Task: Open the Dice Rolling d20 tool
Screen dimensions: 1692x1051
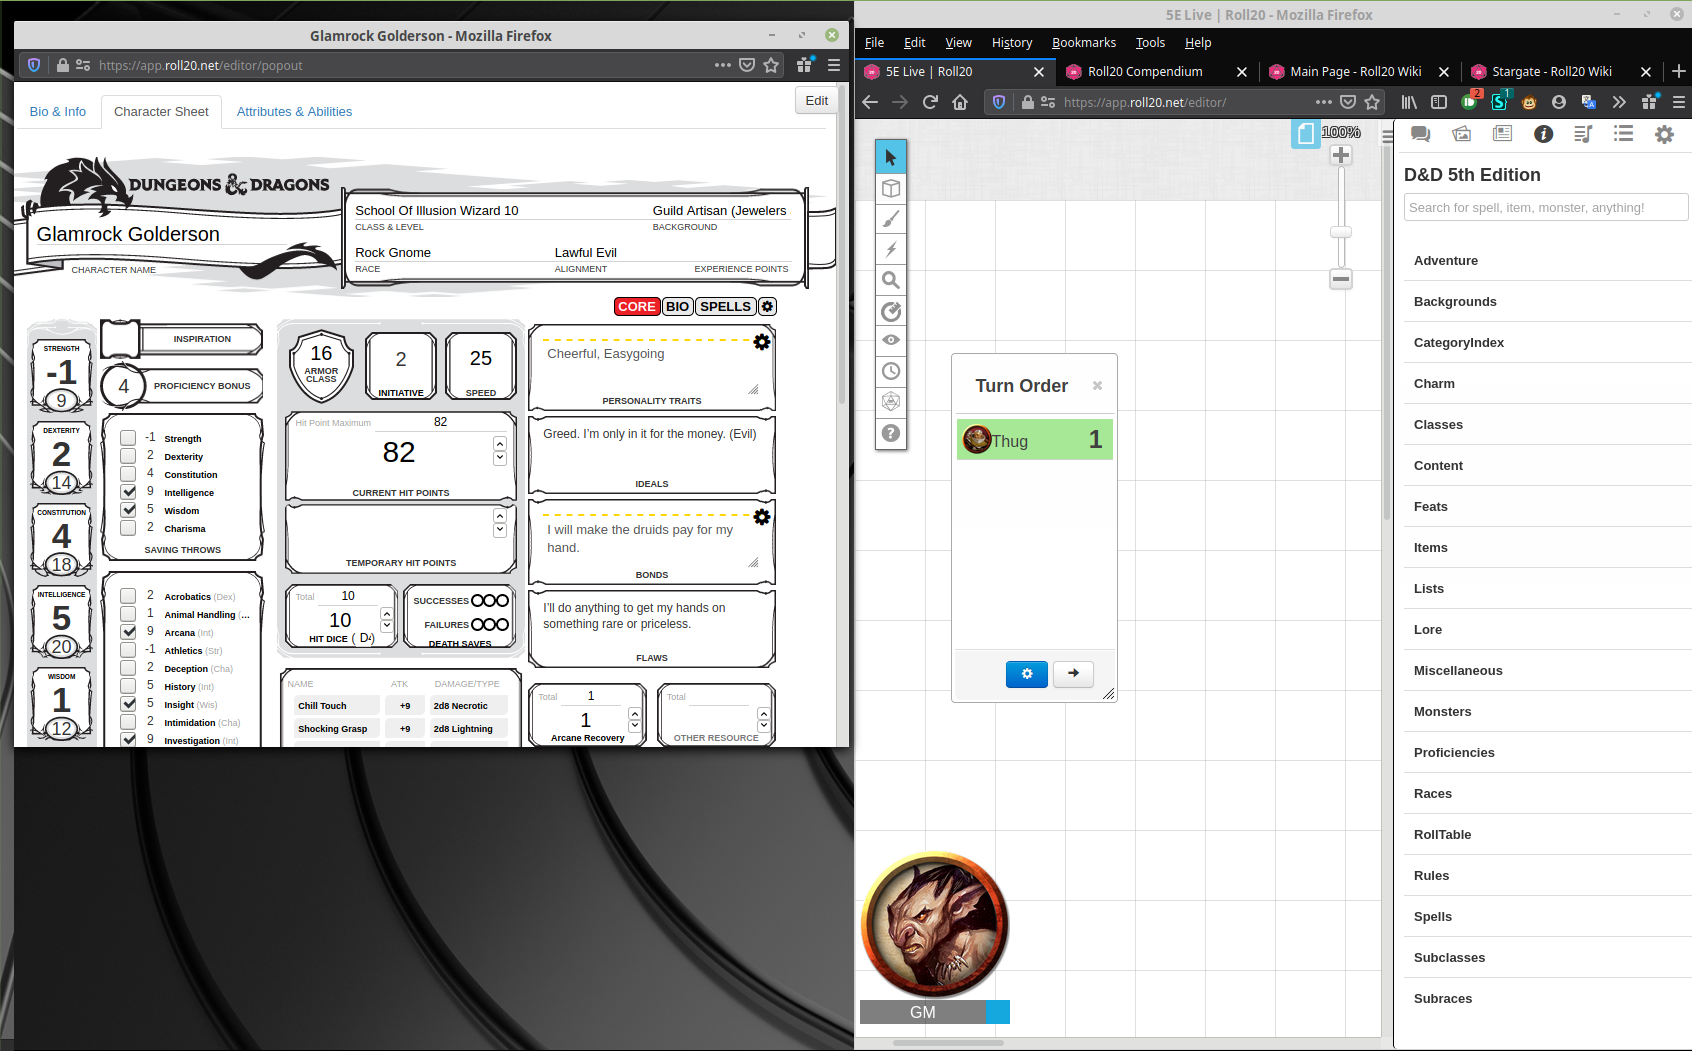Action: click(891, 402)
